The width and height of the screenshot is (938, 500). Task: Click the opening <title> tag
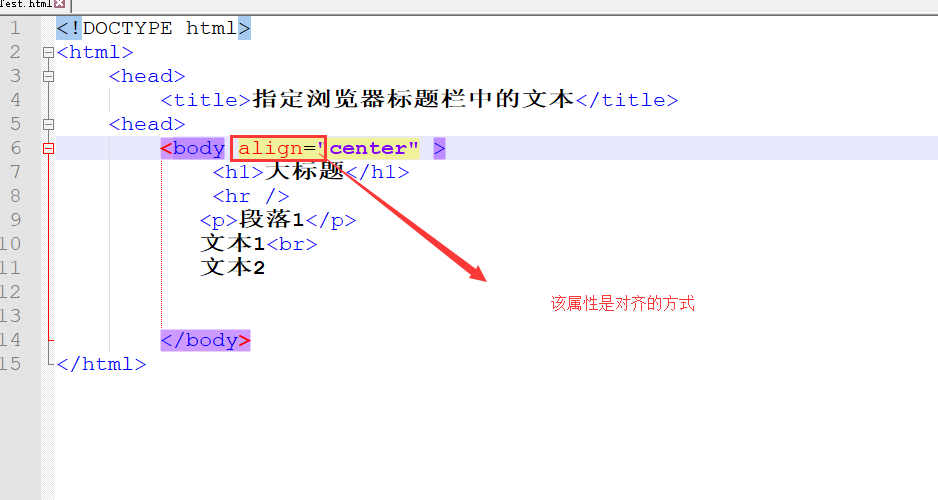click(206, 100)
